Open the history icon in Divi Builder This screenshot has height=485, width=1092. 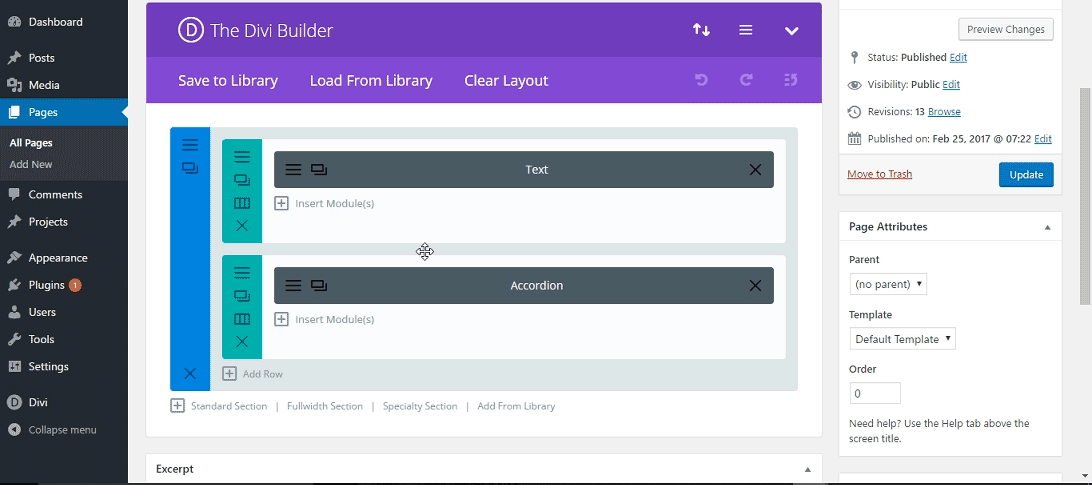click(790, 80)
